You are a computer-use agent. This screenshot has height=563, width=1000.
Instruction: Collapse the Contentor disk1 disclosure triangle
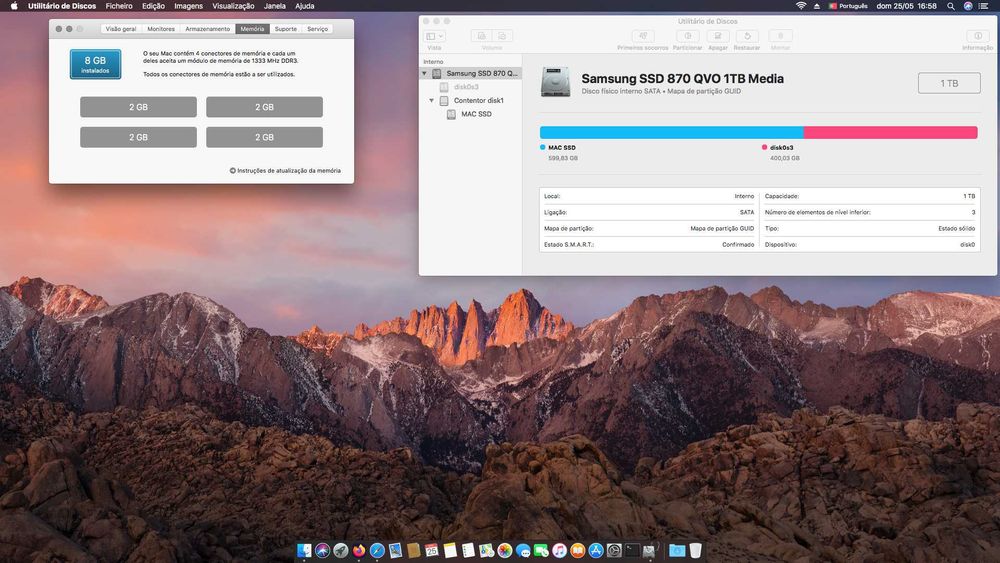432,101
